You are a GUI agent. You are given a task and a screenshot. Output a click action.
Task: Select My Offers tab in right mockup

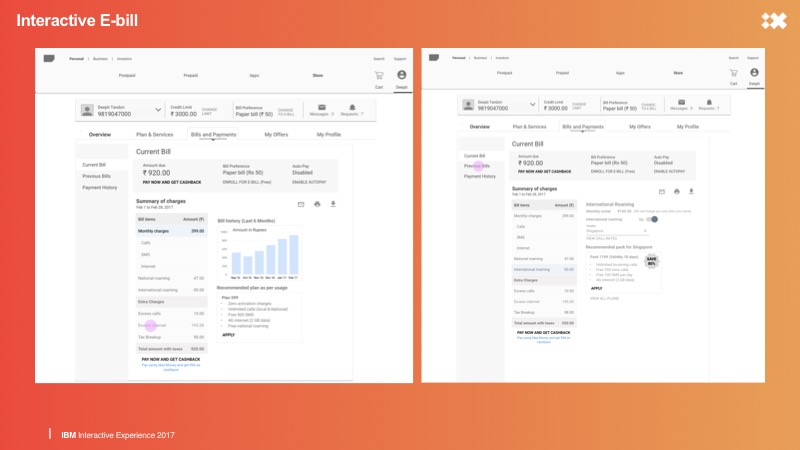[x=640, y=127]
